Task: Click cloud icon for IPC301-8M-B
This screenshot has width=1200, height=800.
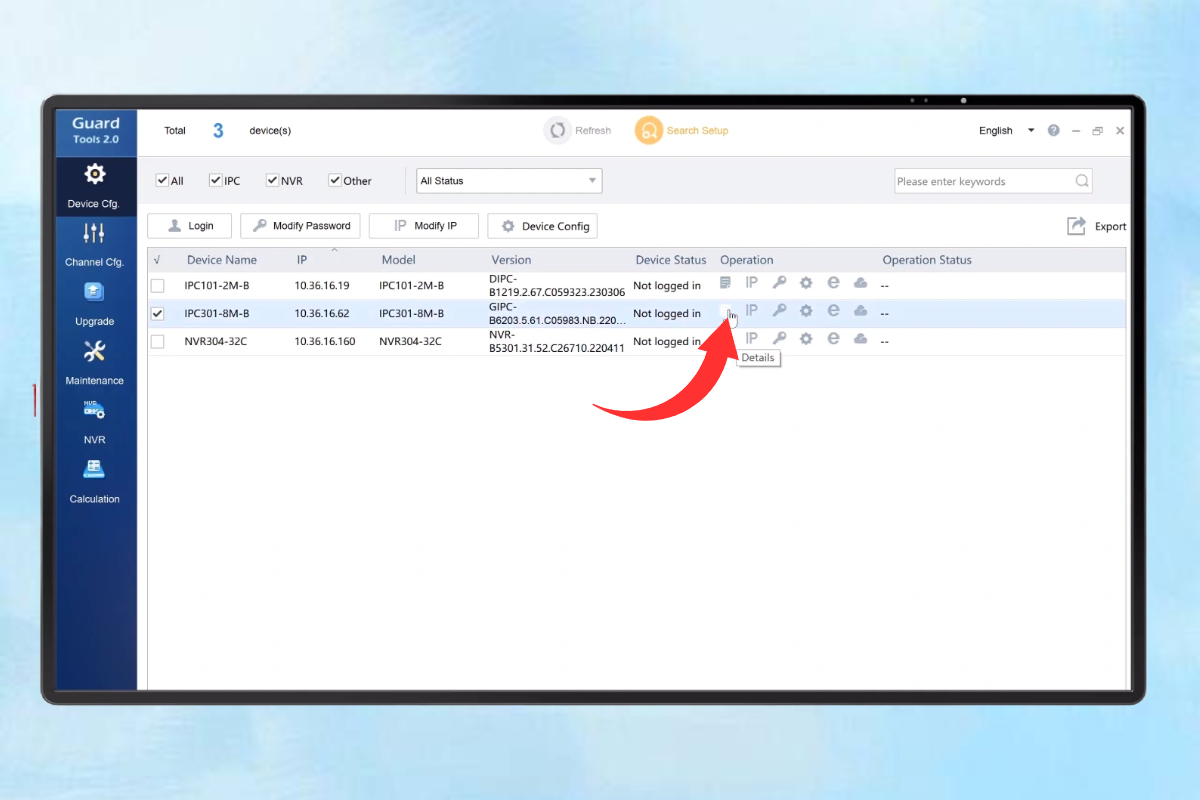Action: (860, 311)
